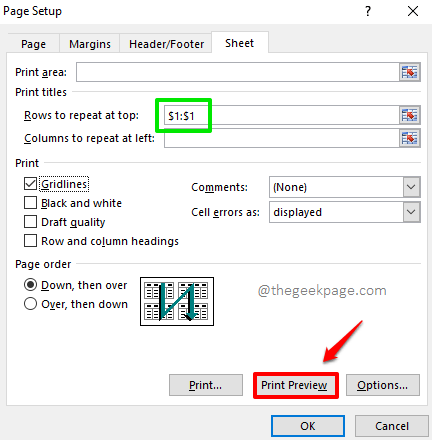Open the Header/Footer tab
The image size is (432, 440).
click(166, 44)
